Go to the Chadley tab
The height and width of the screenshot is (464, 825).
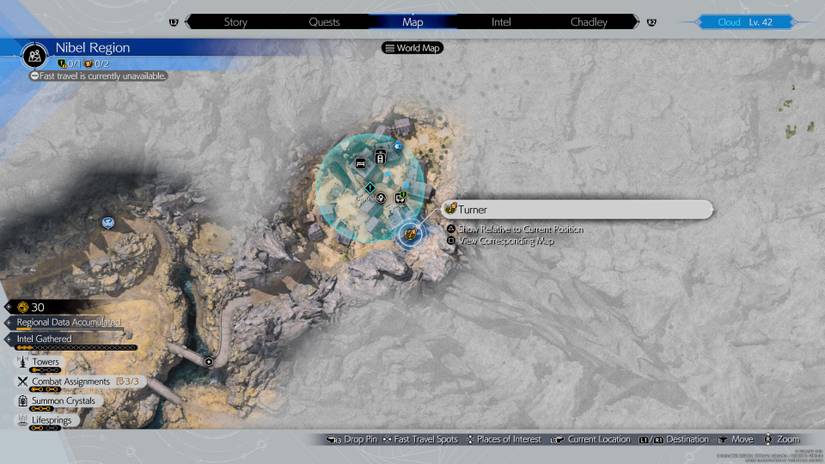point(588,22)
